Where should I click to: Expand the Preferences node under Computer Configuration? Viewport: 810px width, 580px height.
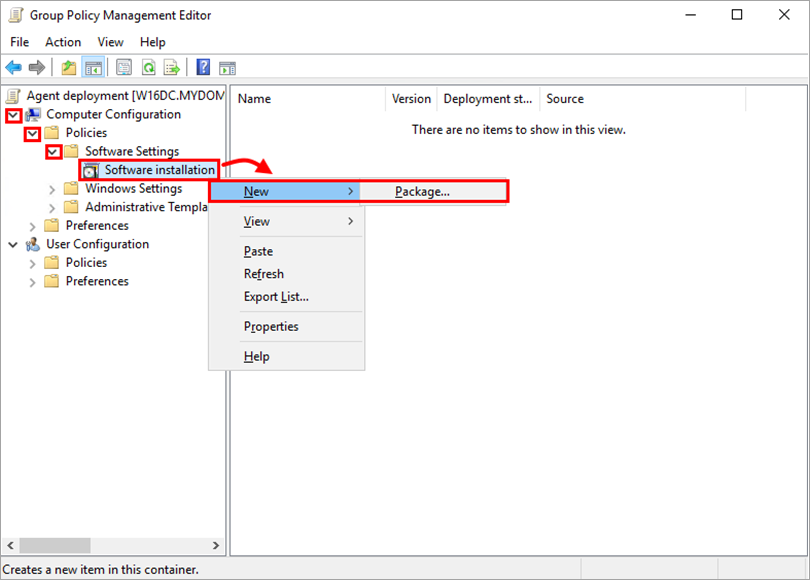point(31,225)
